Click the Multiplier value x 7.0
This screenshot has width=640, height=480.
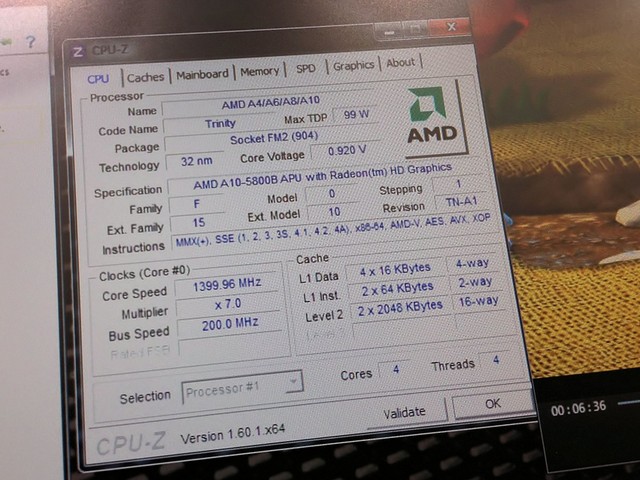click(228, 304)
